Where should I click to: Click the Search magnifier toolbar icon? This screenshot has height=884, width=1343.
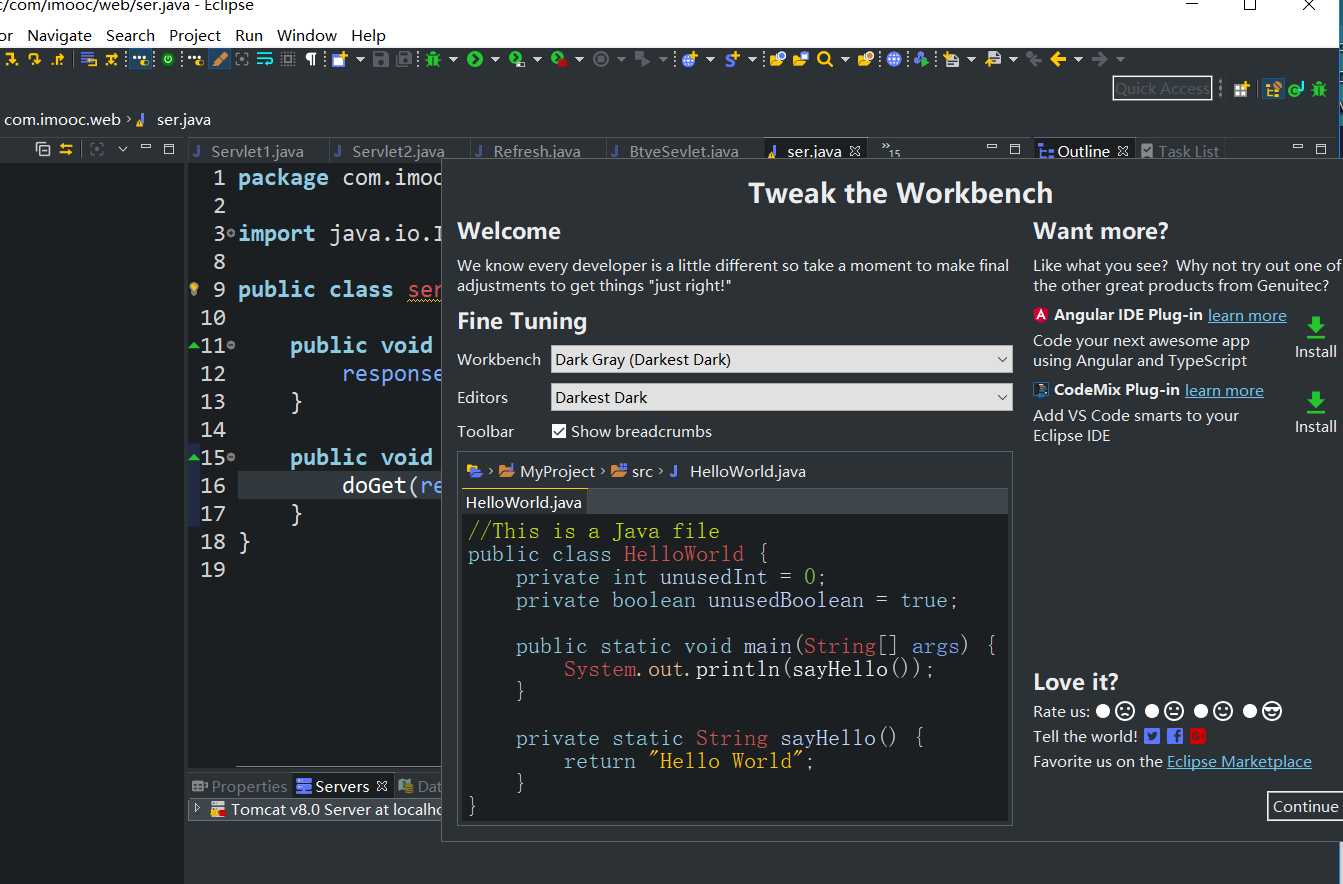coord(825,59)
